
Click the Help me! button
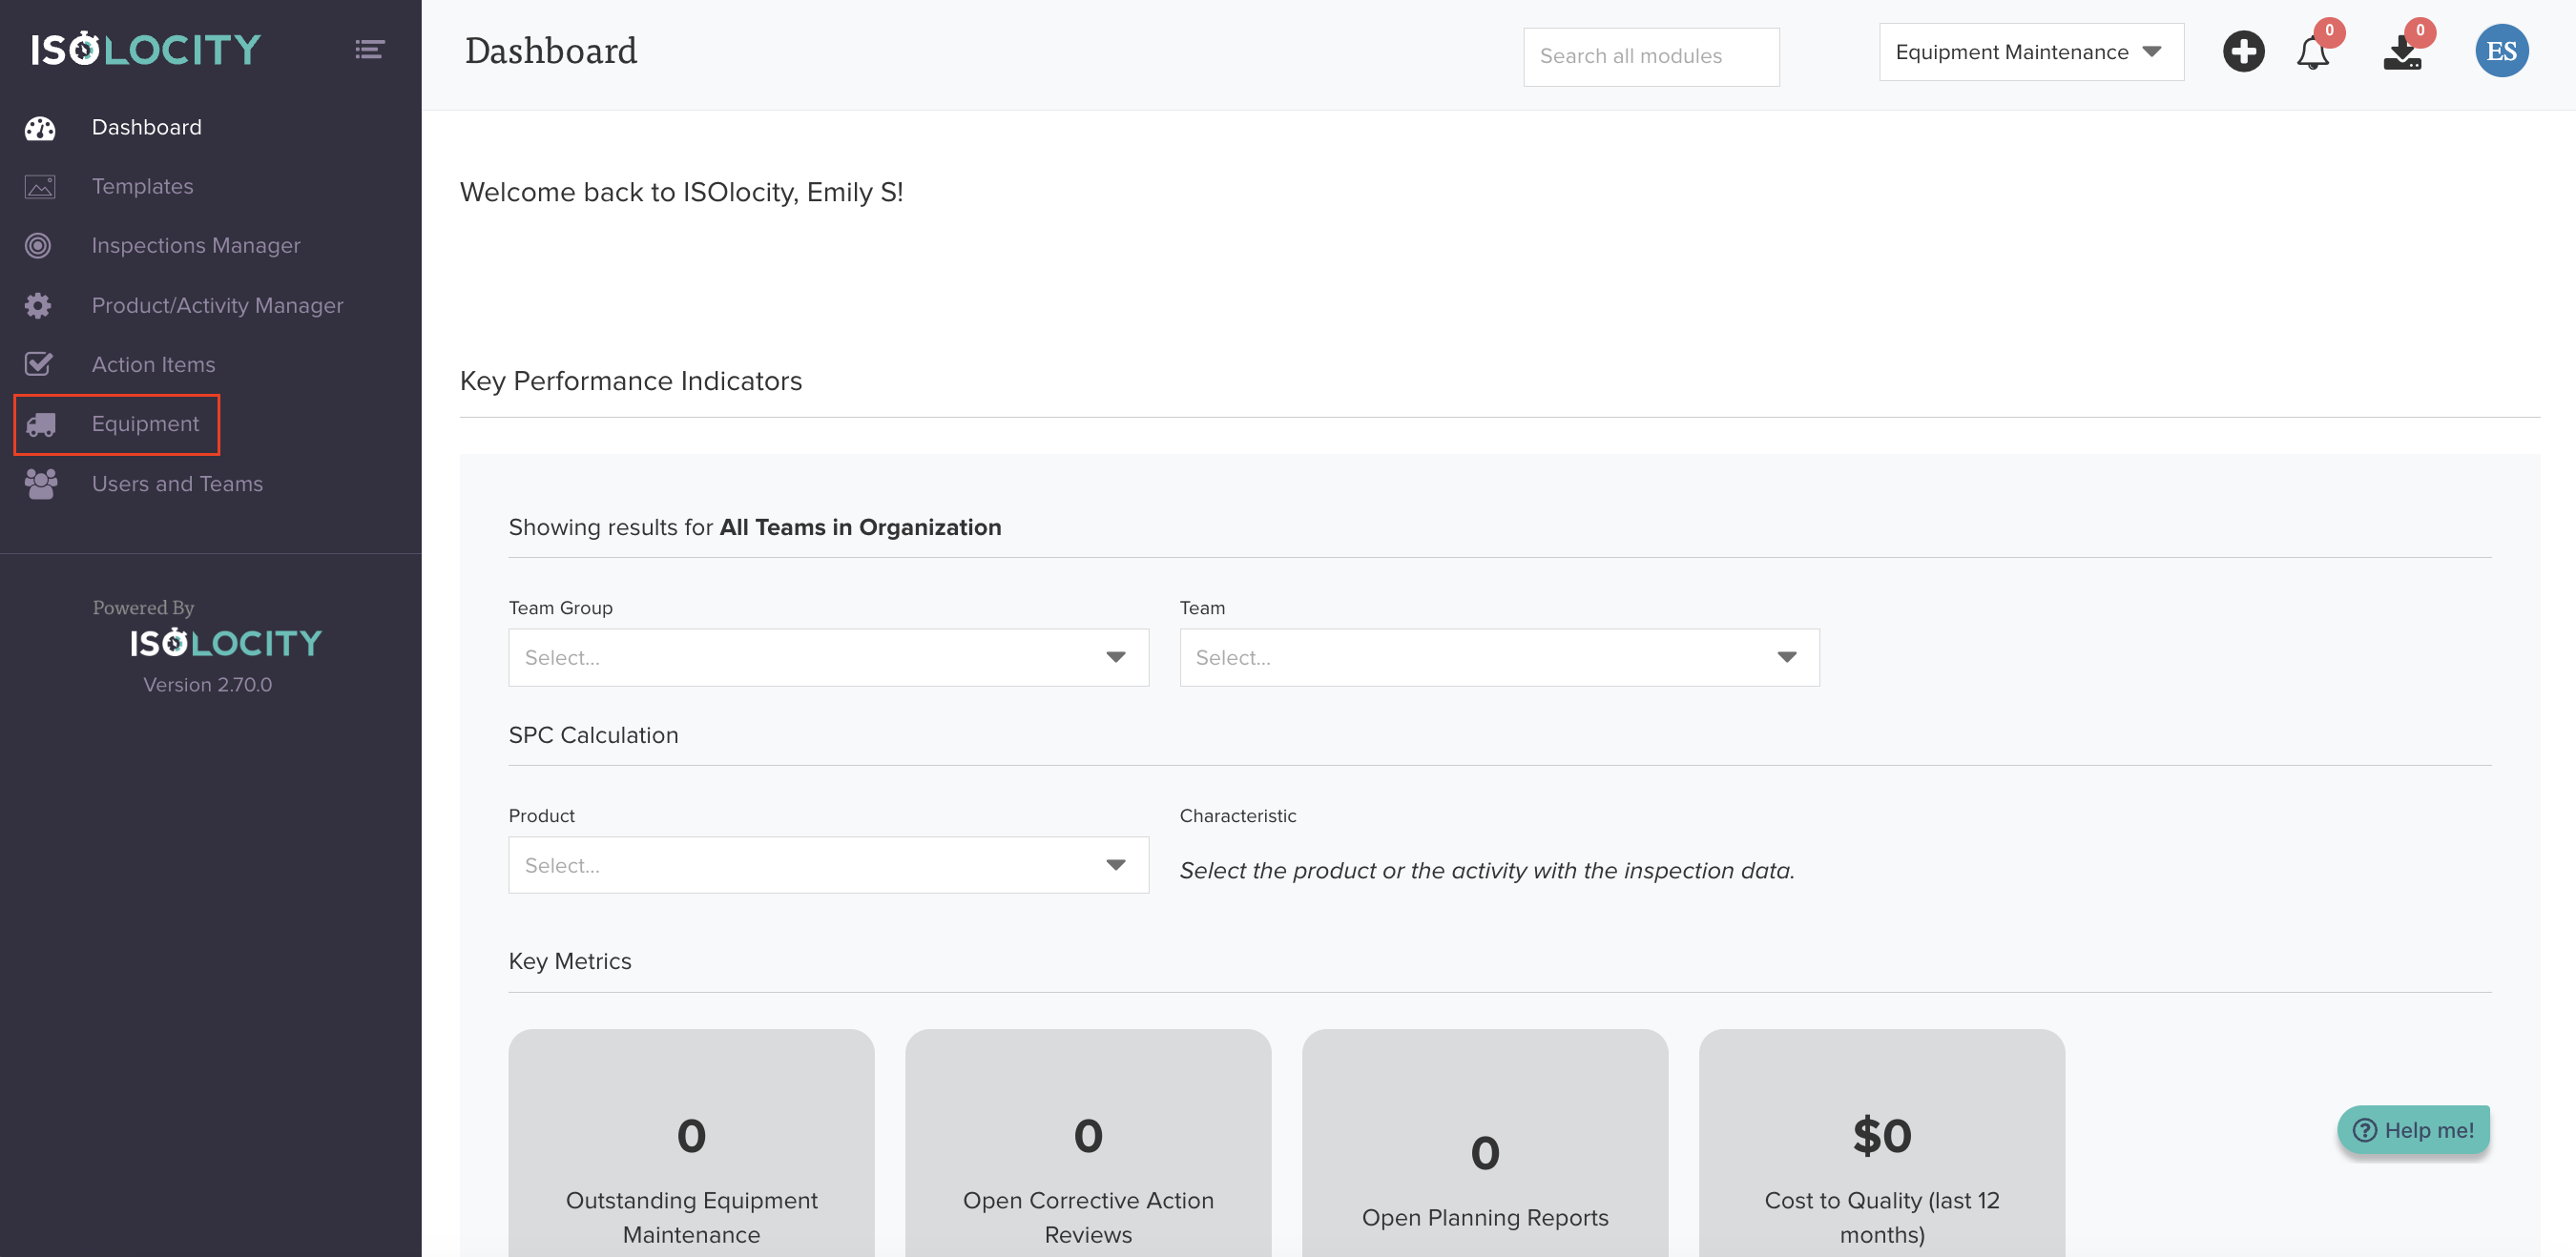click(2413, 1130)
